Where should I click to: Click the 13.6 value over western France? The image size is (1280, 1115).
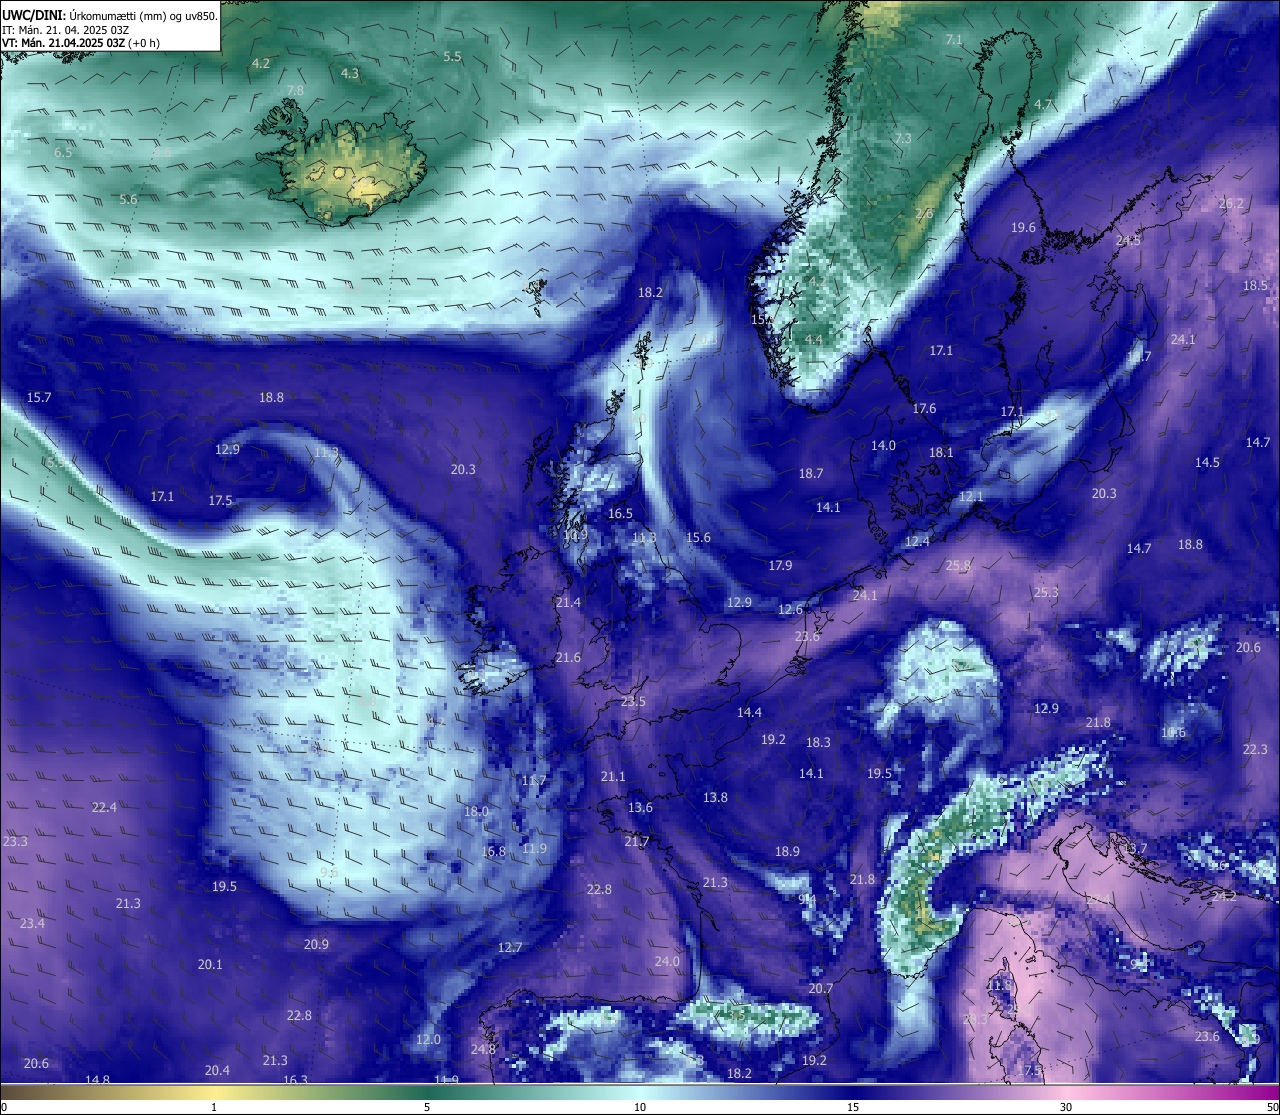640,808
